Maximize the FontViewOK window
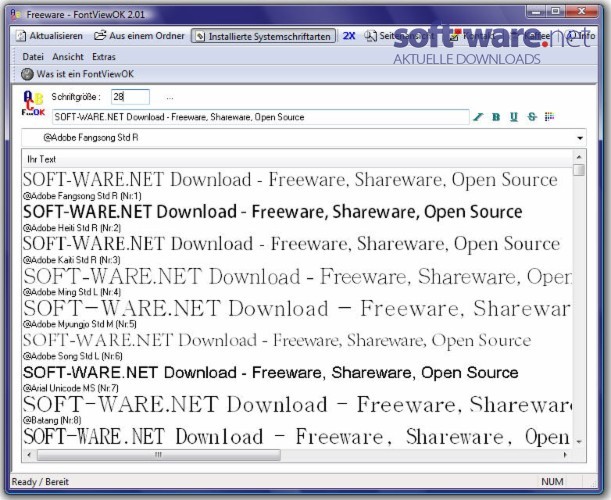The height and width of the screenshot is (500, 611). (555, 12)
